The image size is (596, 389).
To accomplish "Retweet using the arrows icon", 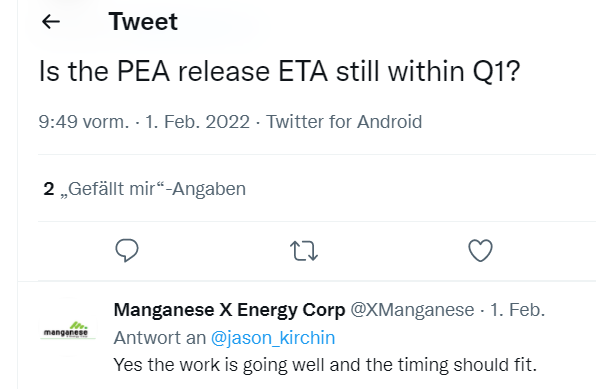I will (x=304, y=251).
